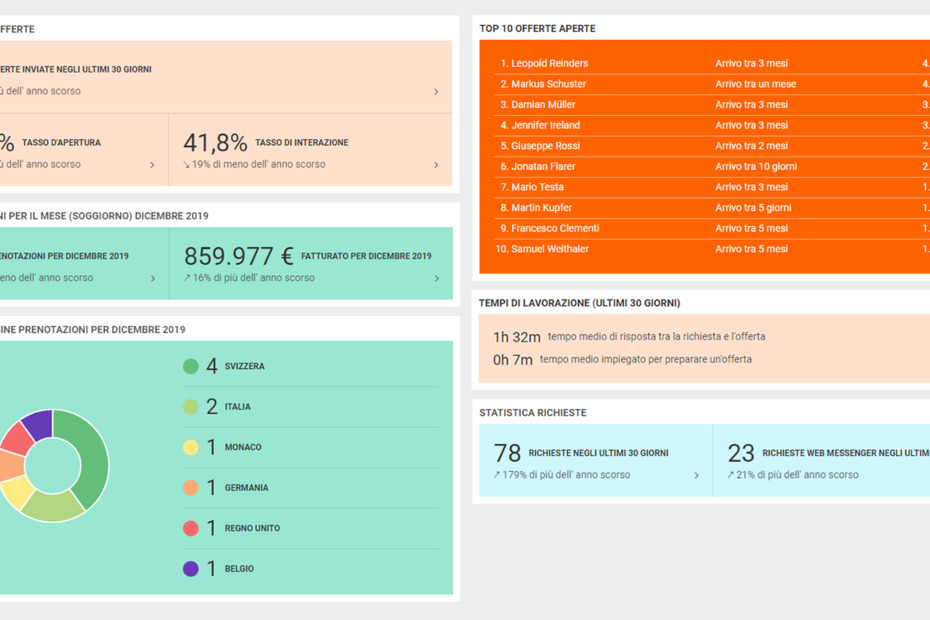The height and width of the screenshot is (620, 930).
Task: Click the large green donut chart segment
Action: 93,452
